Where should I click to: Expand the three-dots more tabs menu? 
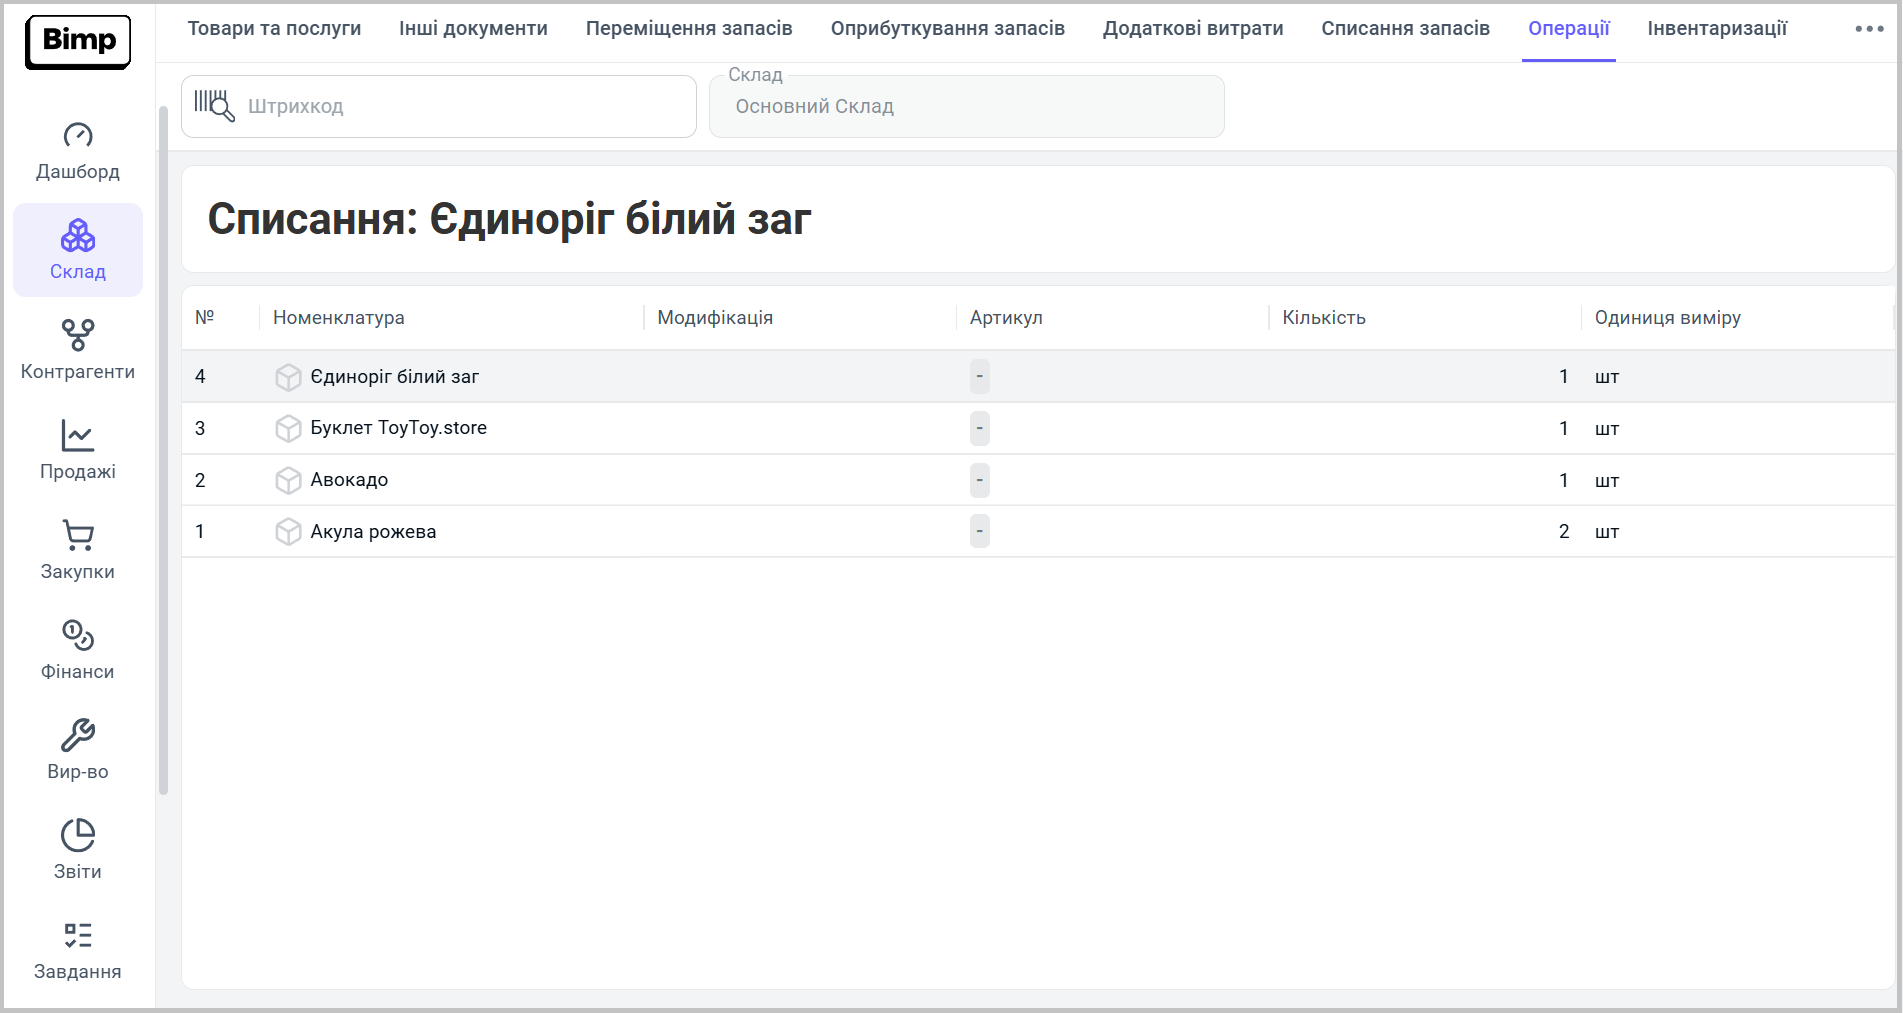pos(1869,29)
